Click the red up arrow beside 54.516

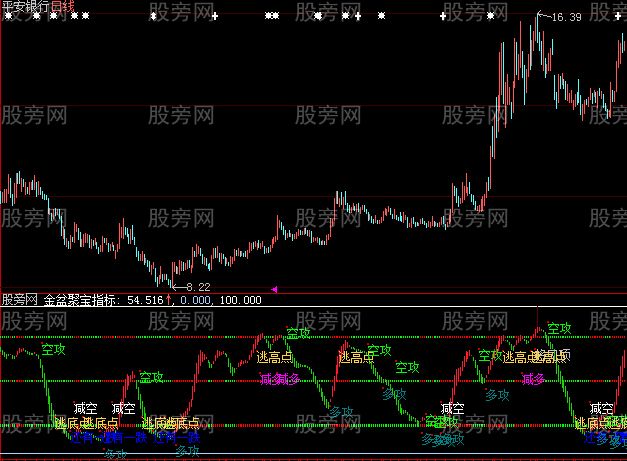click(169, 299)
